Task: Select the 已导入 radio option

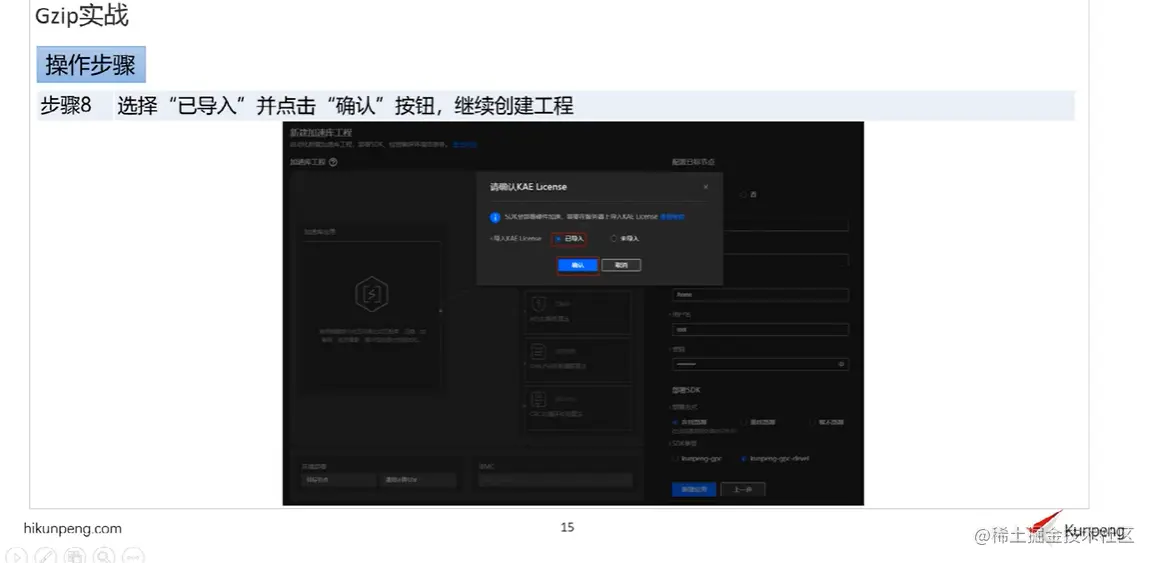Action: pos(558,239)
